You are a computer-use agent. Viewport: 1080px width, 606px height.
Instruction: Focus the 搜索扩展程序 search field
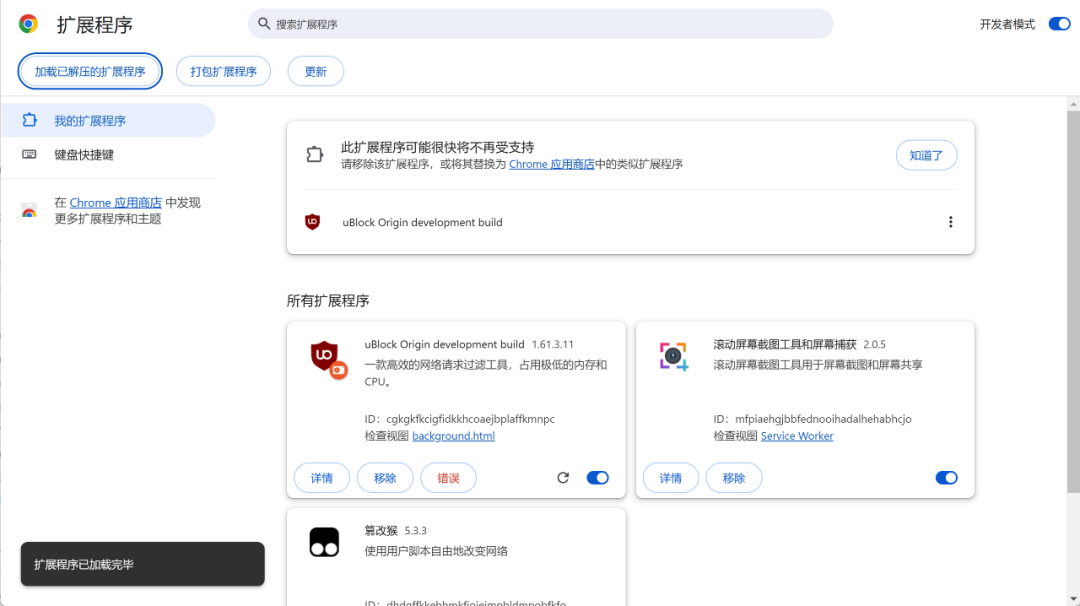(541, 24)
